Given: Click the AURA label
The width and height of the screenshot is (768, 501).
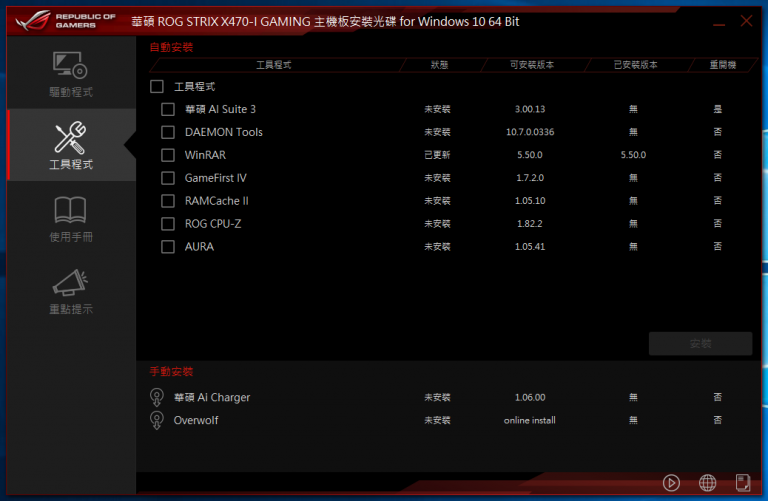Looking at the screenshot, I should point(199,246).
